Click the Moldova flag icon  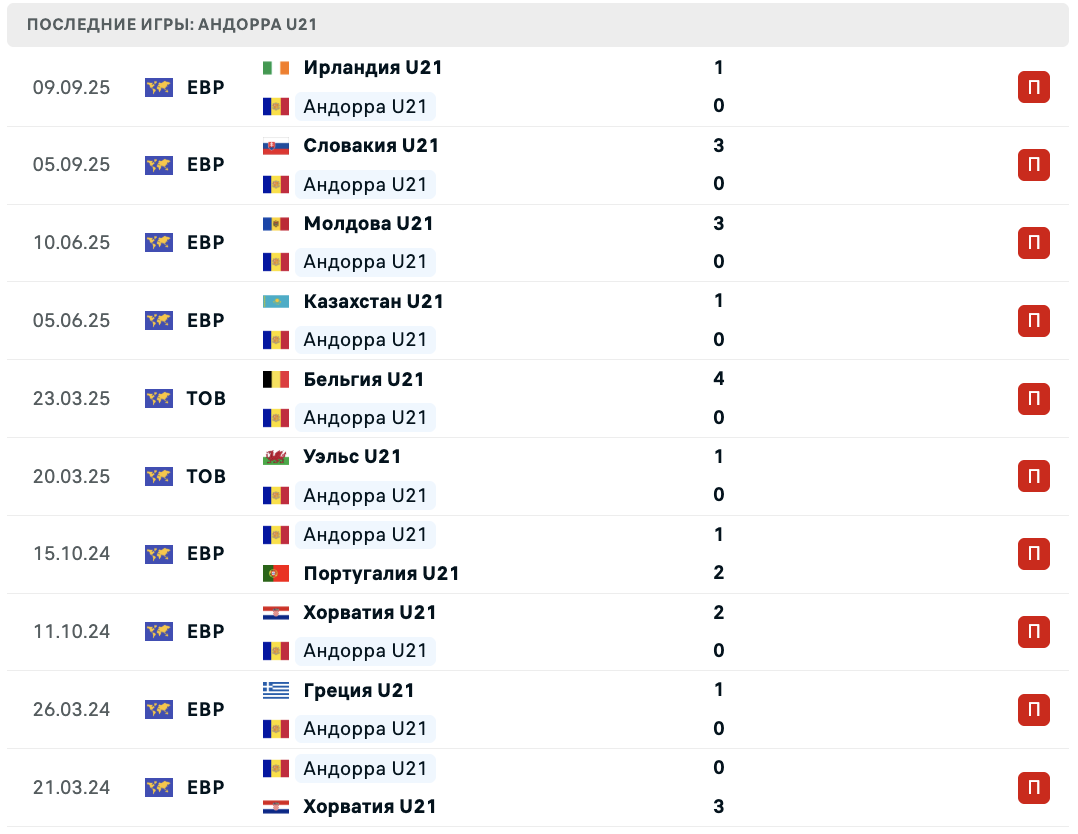pyautogui.click(x=275, y=224)
